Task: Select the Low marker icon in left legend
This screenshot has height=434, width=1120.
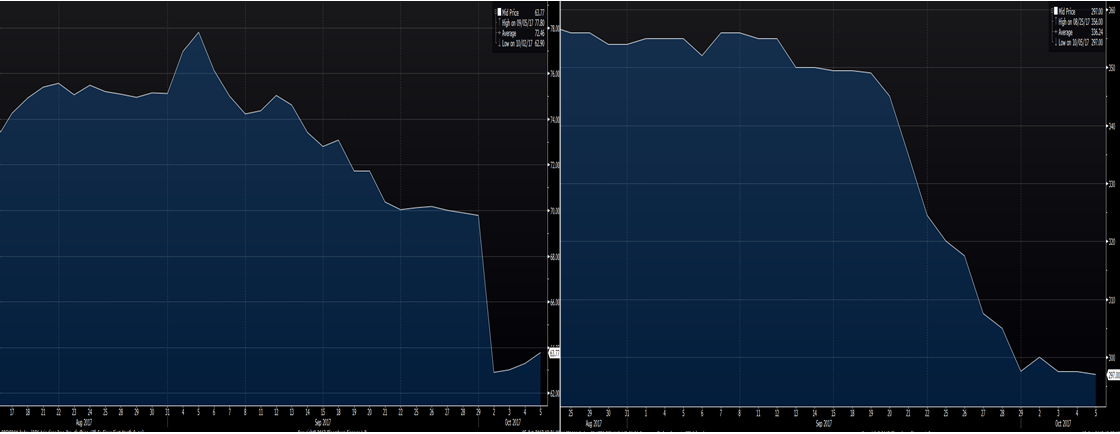Action: point(501,44)
